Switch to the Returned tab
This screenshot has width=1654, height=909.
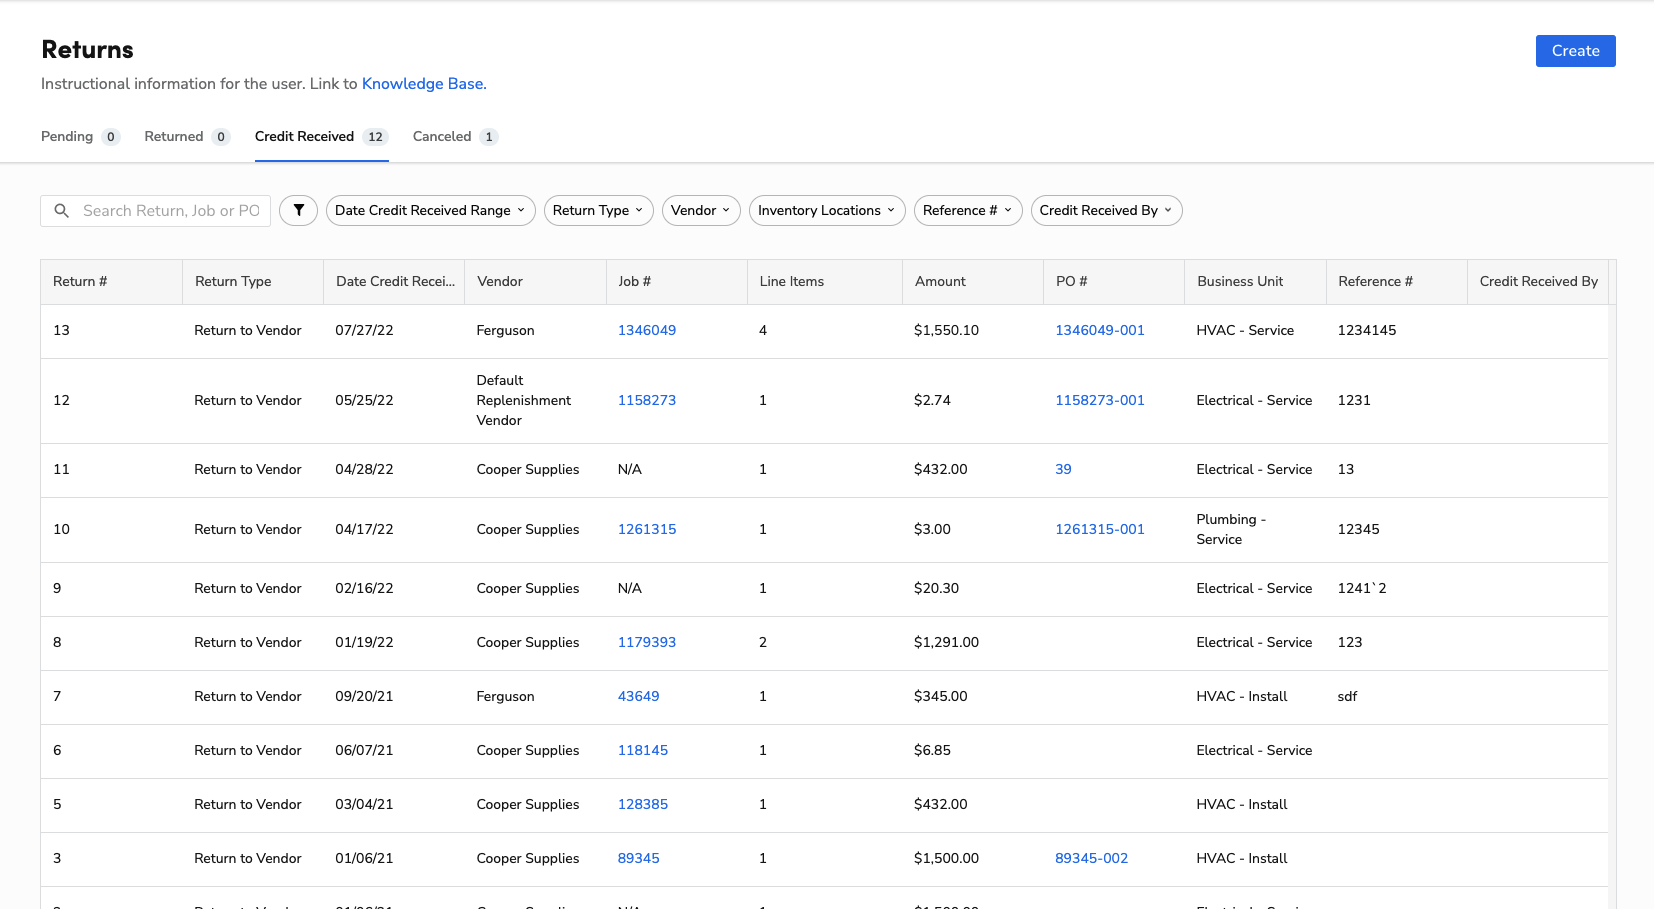pyautogui.click(x=175, y=136)
